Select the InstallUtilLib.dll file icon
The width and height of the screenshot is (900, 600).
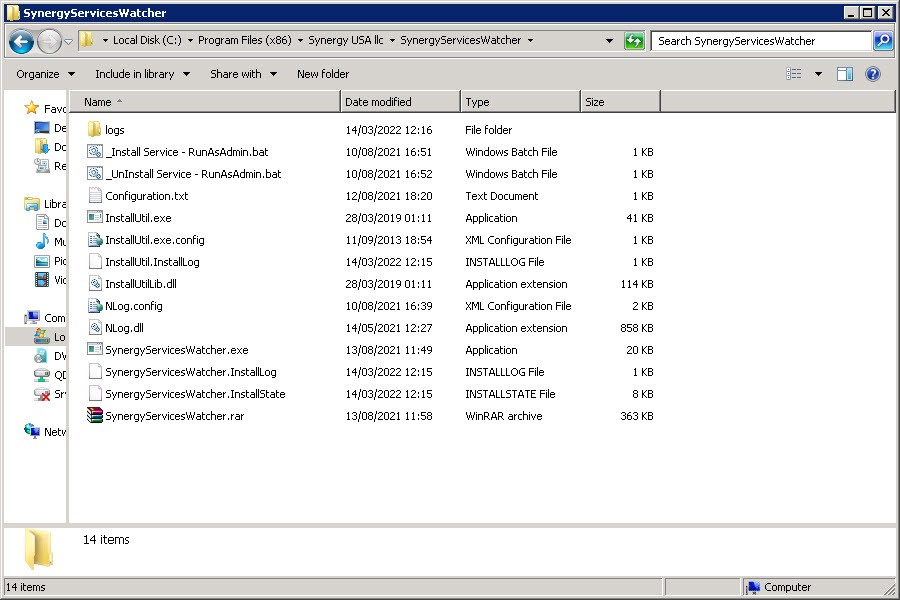[95, 283]
